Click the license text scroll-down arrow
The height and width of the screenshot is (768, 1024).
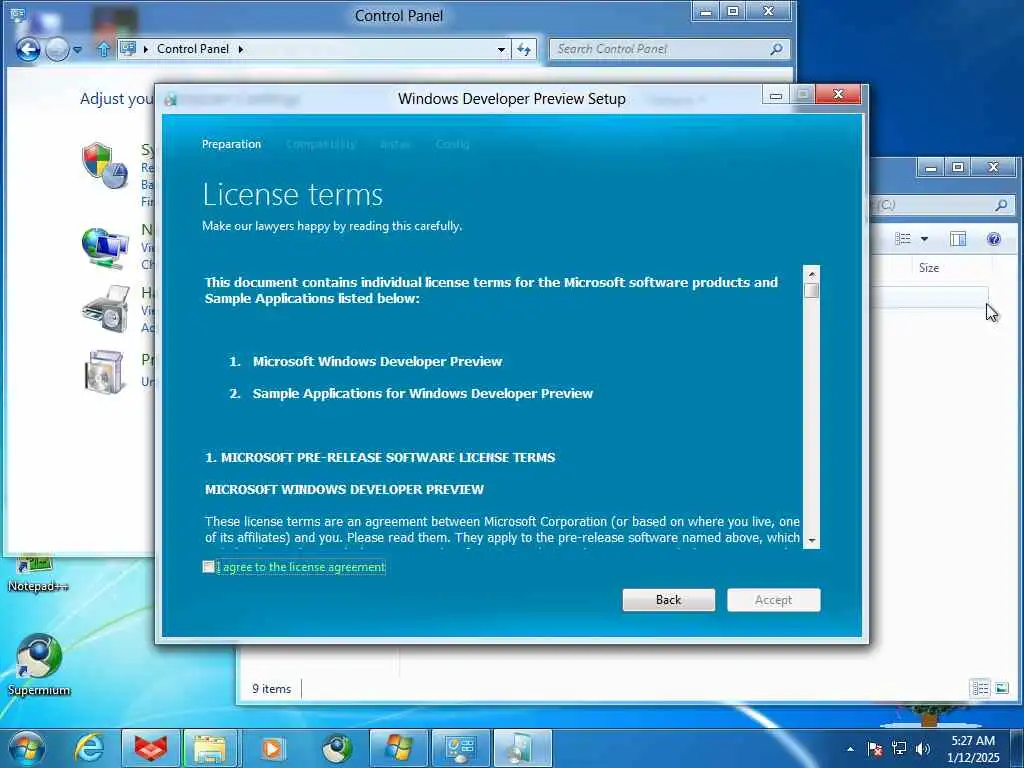[812, 540]
